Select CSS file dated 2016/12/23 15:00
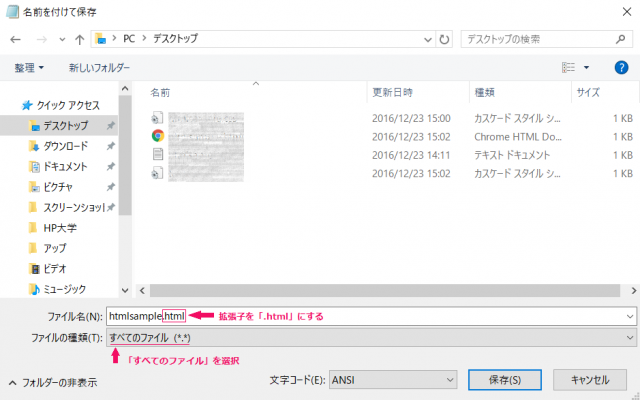The height and width of the screenshot is (400, 640). pyautogui.click(x=158, y=118)
